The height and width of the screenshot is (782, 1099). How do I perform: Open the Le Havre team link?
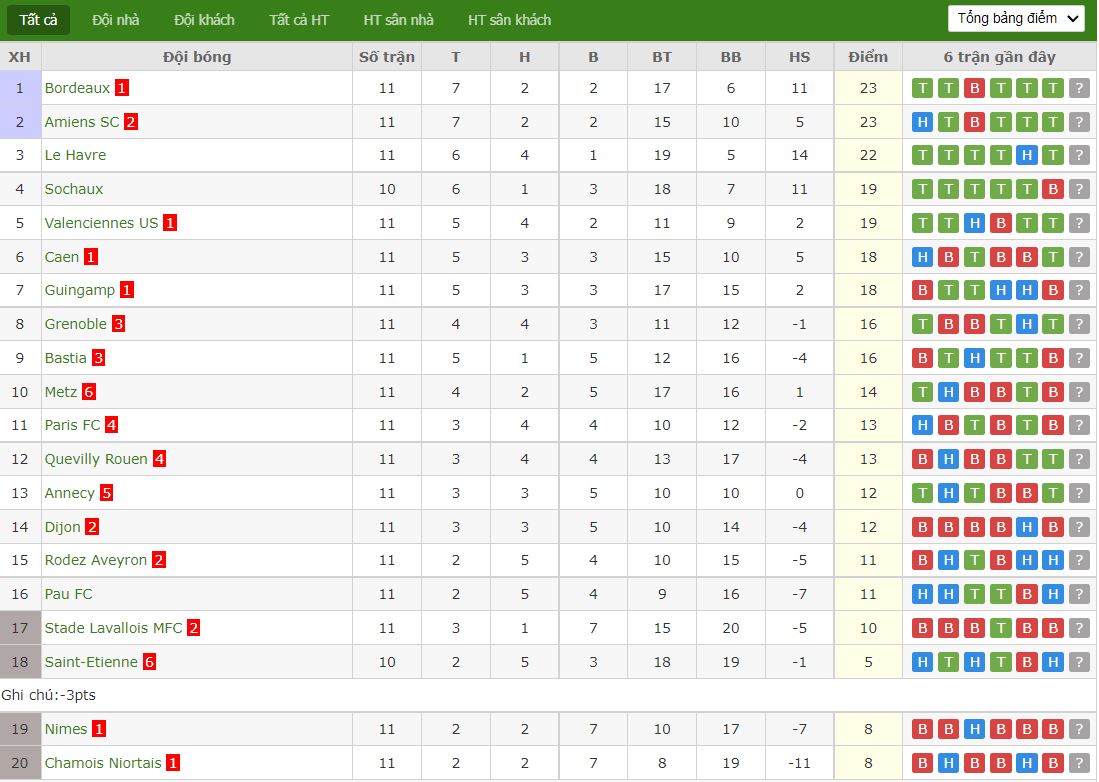[76, 156]
